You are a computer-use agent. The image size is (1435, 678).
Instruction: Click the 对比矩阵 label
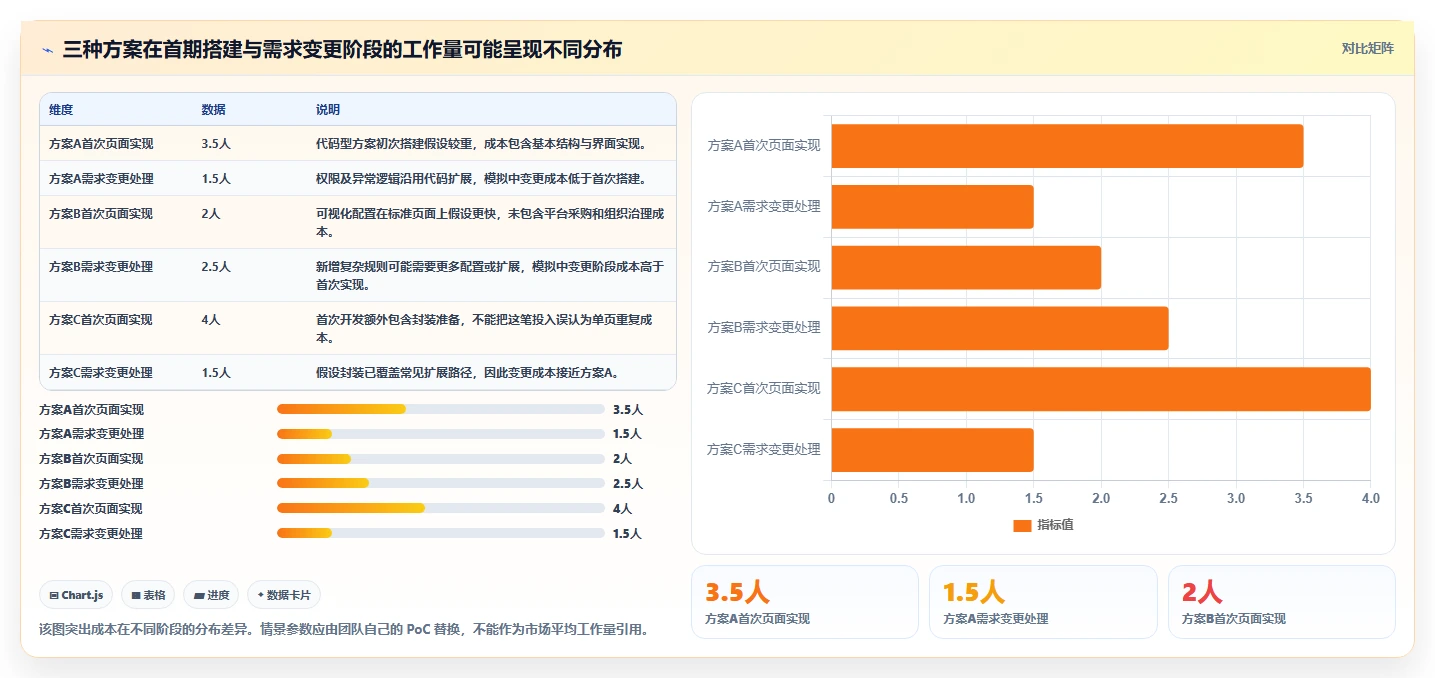pos(1368,48)
